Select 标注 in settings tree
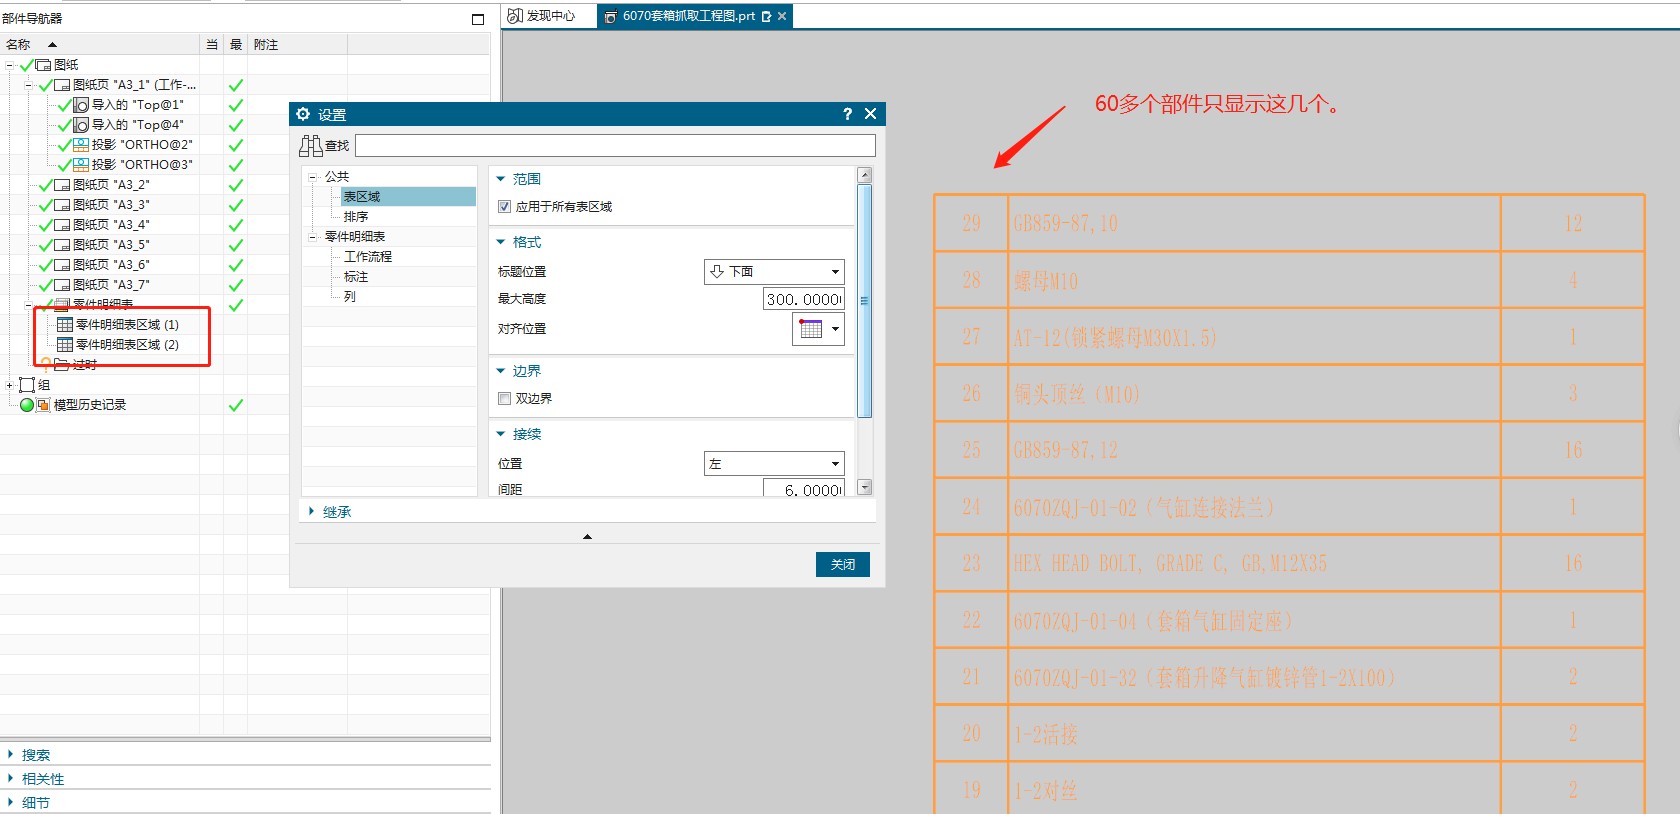1680x814 pixels. tap(356, 277)
